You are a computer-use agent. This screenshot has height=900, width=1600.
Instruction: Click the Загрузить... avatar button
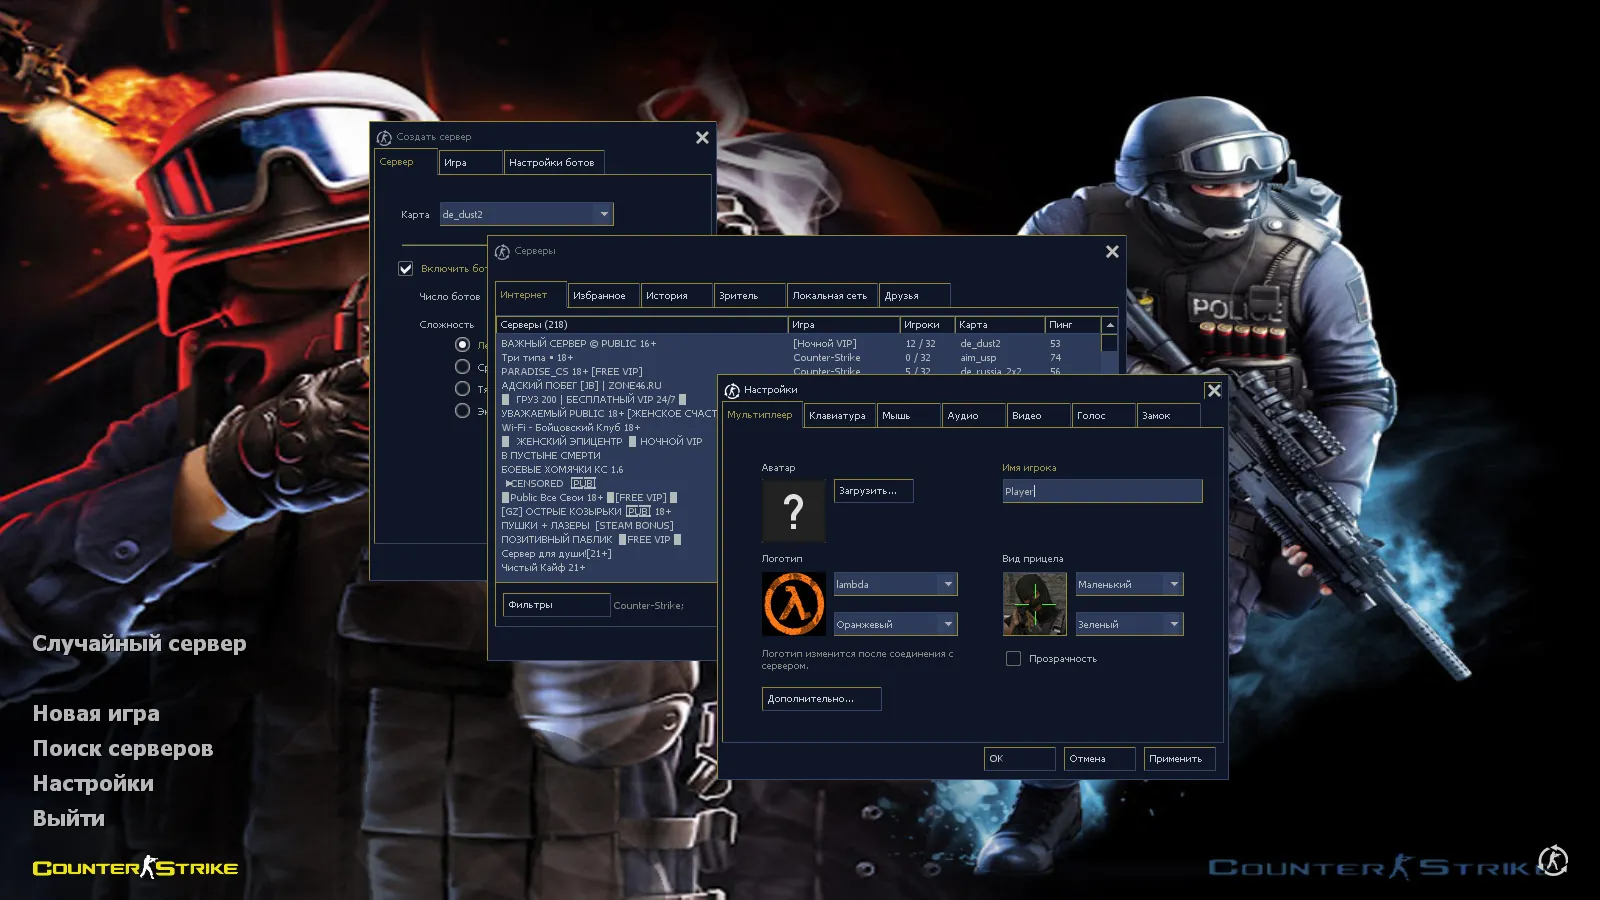[x=873, y=491]
